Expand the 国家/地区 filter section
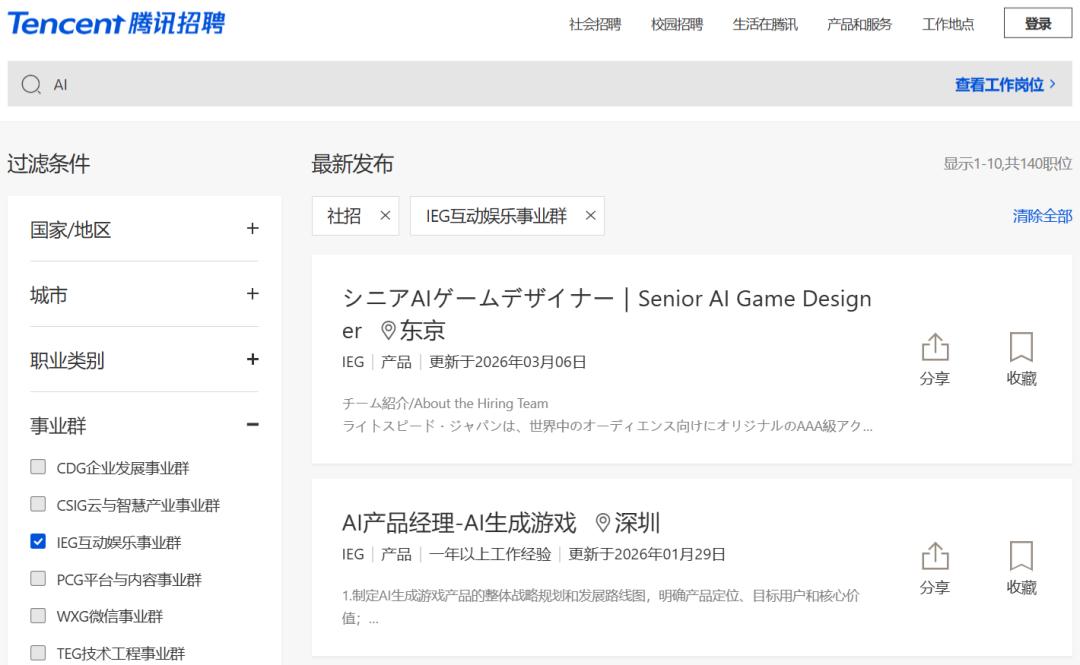The width and height of the screenshot is (1080, 665). (x=252, y=229)
